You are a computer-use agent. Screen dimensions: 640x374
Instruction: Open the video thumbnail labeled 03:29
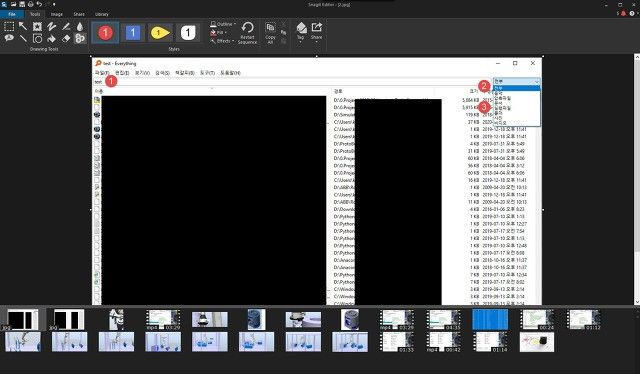coord(163,319)
